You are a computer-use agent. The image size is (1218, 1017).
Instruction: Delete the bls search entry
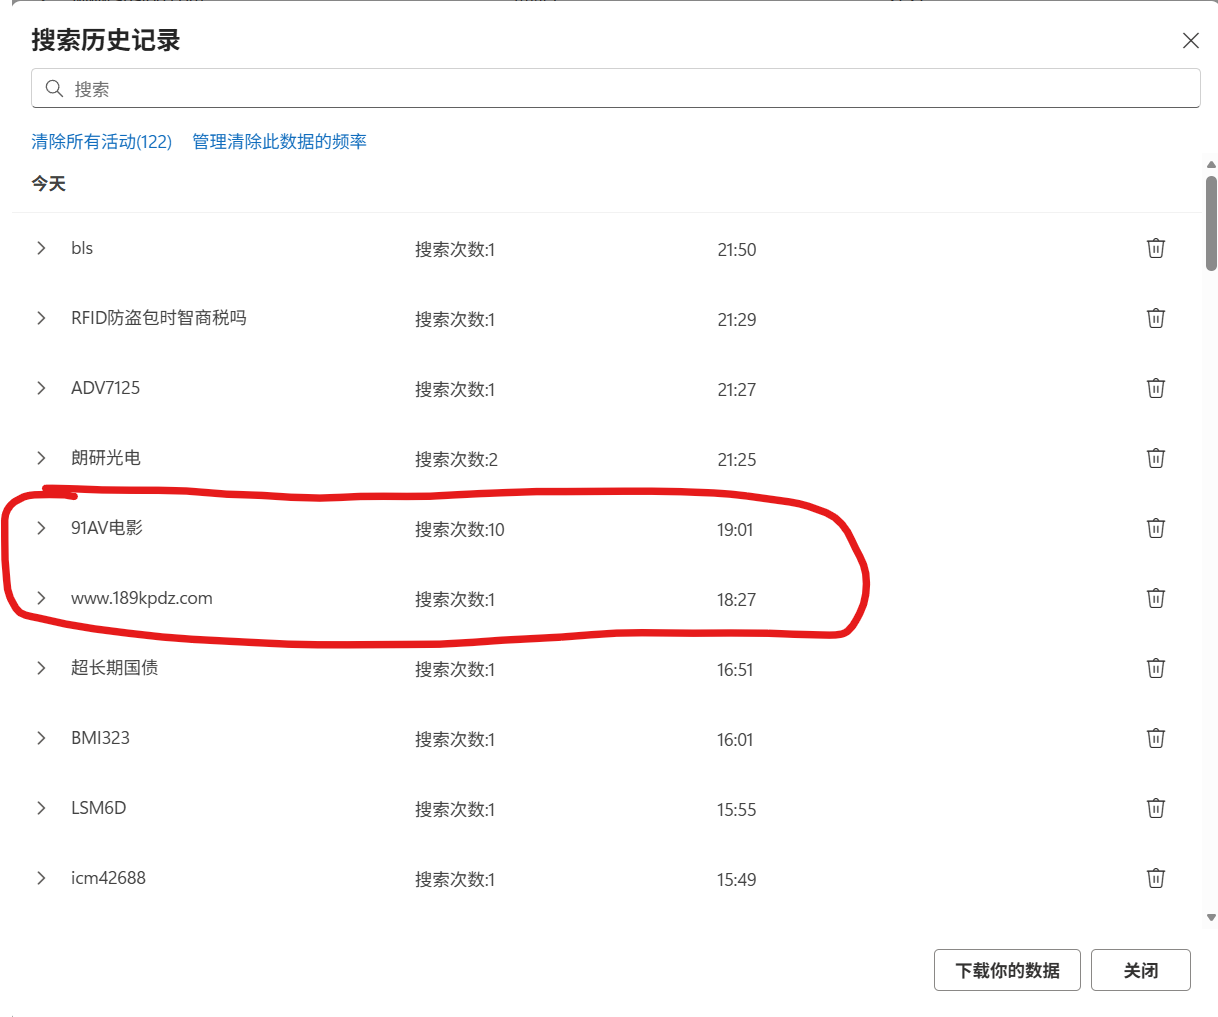[x=1155, y=248]
